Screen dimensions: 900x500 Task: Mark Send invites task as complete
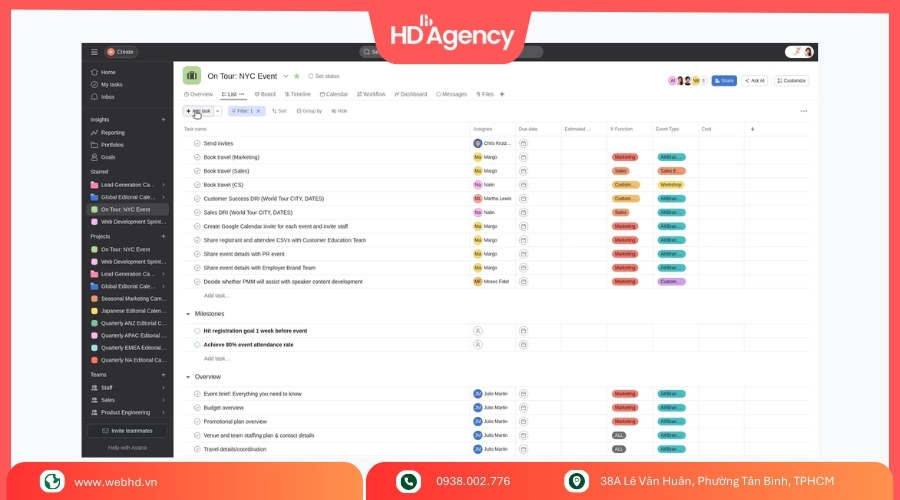coord(197,143)
